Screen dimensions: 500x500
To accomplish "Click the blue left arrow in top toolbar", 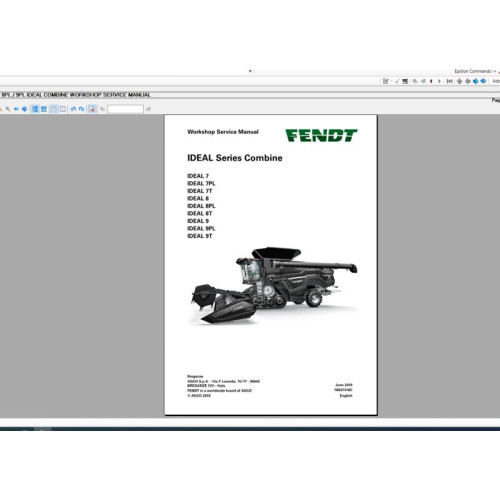I will click(x=476, y=81).
